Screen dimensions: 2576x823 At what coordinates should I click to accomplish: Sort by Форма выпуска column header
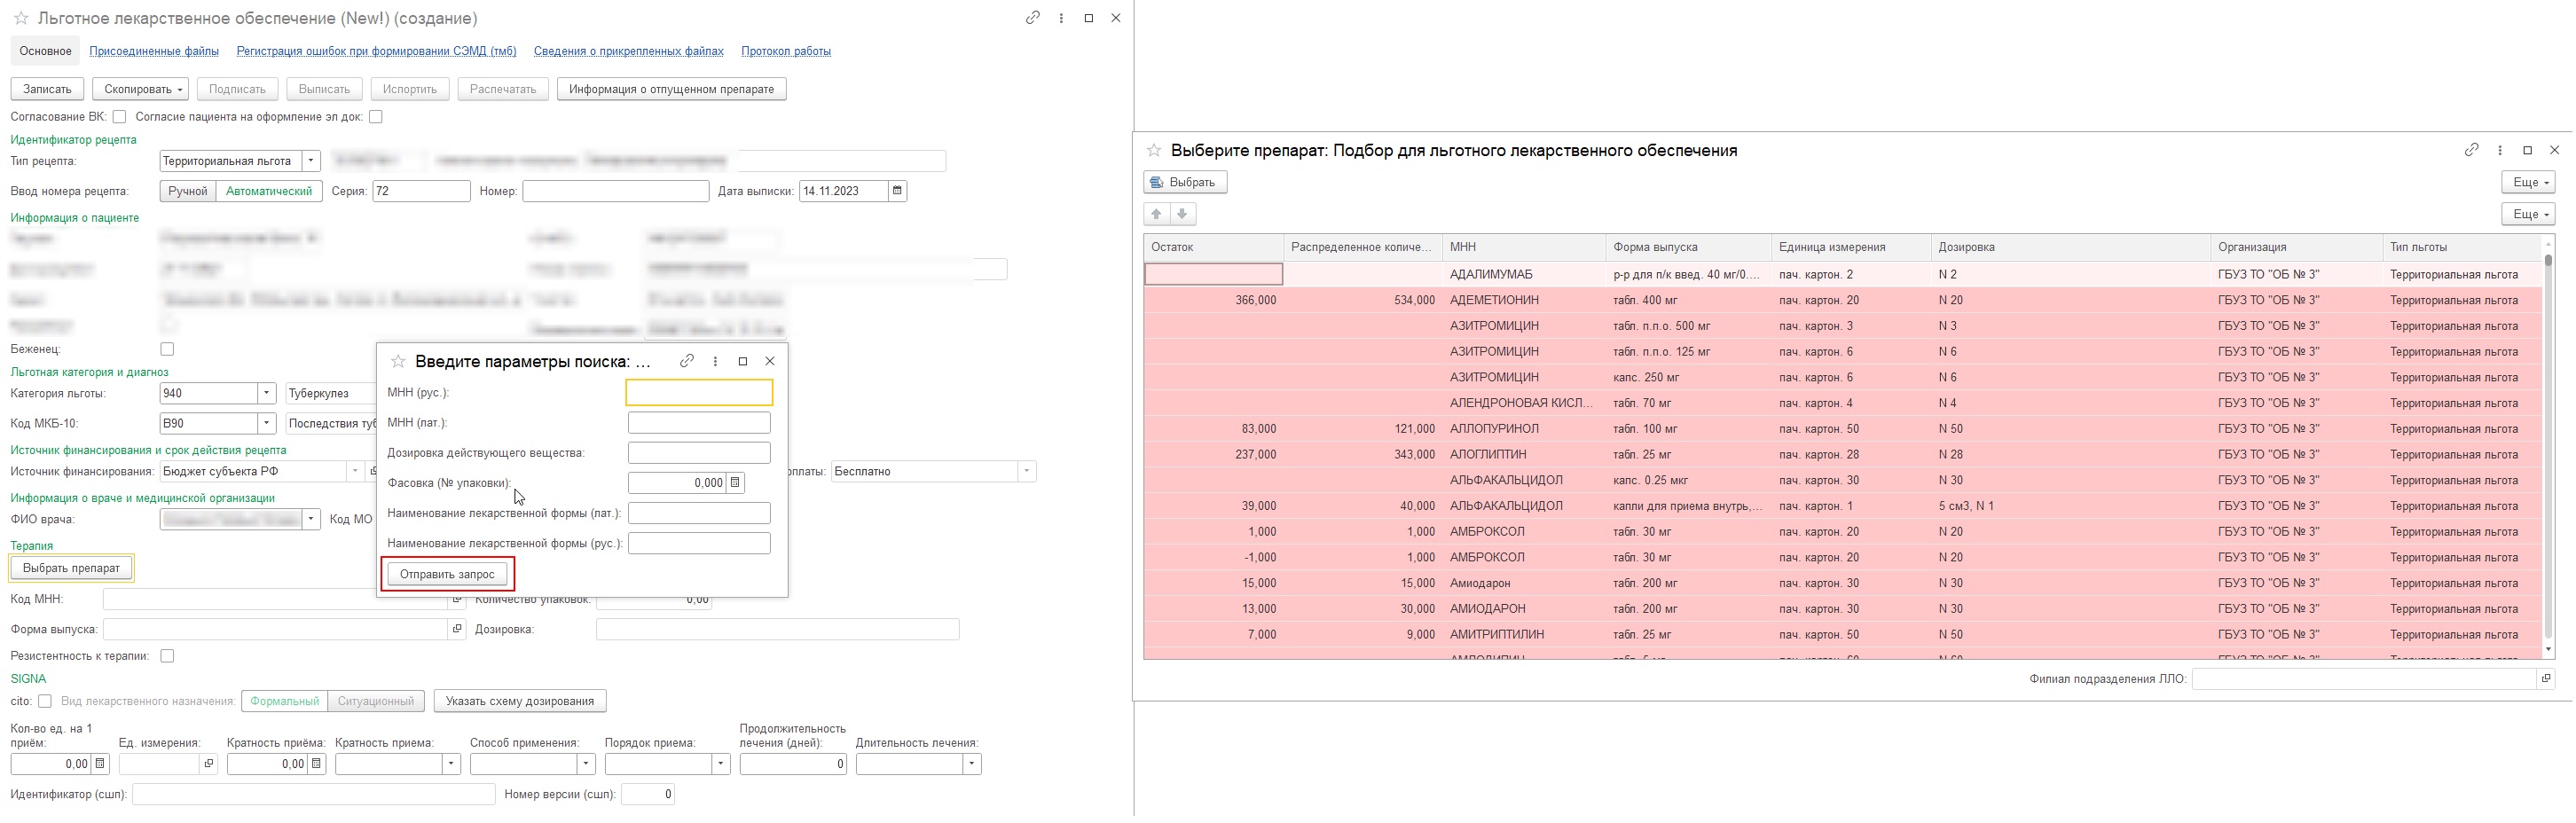click(1687, 247)
